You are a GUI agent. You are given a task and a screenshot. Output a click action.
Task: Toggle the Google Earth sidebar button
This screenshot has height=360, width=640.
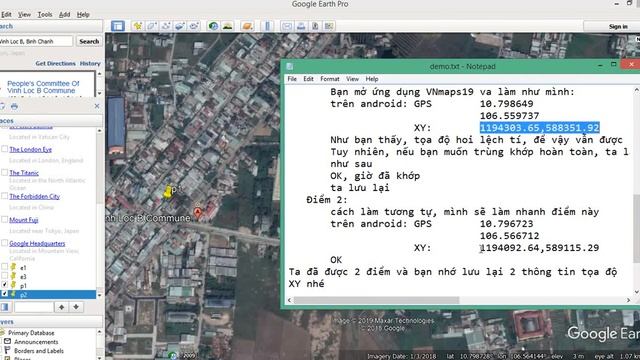point(118,26)
